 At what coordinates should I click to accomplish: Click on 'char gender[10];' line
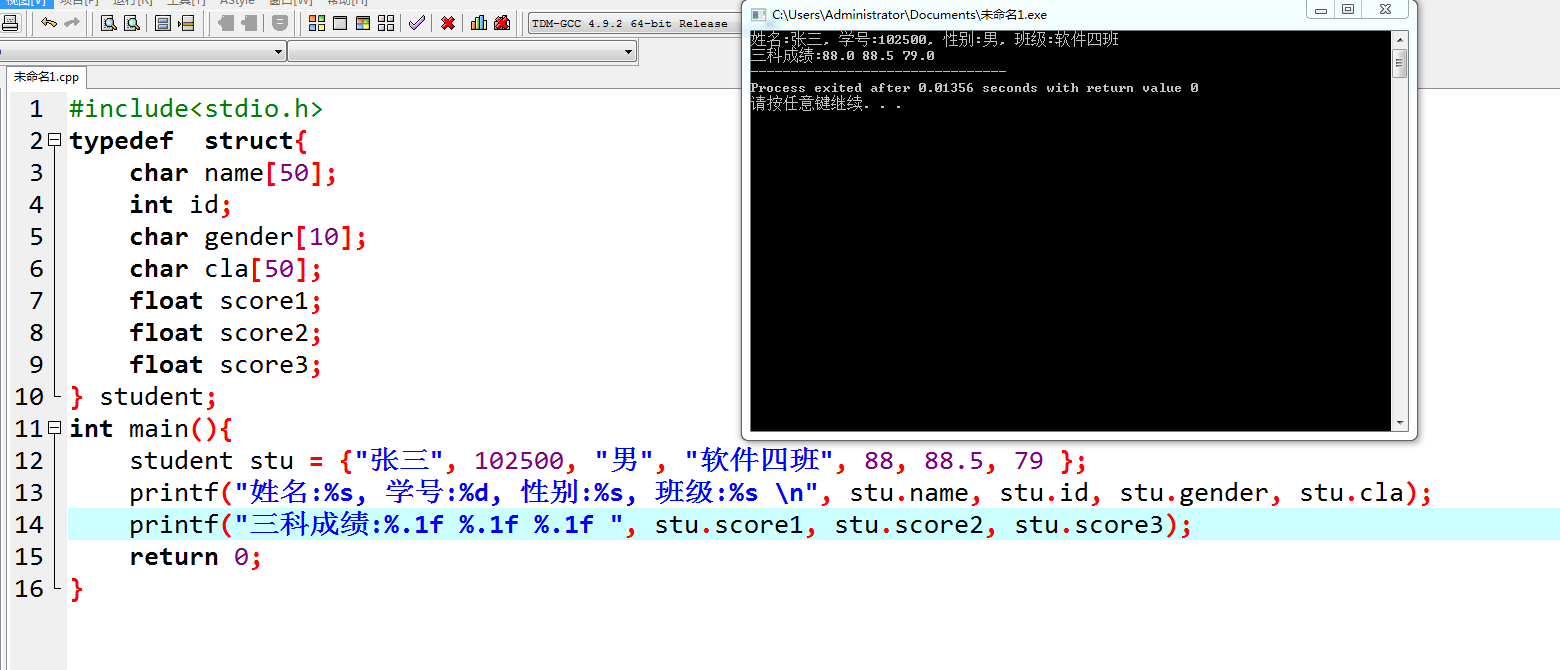[x=249, y=236]
